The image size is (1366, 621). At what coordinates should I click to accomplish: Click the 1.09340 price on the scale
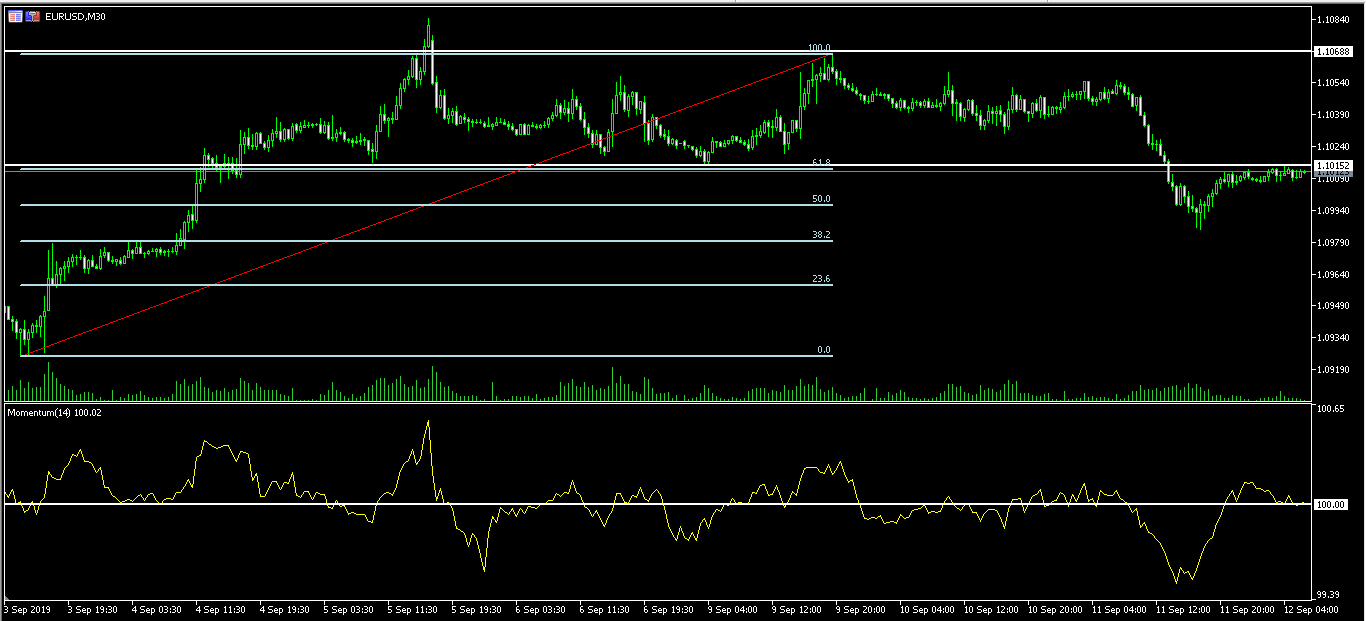[1334, 338]
